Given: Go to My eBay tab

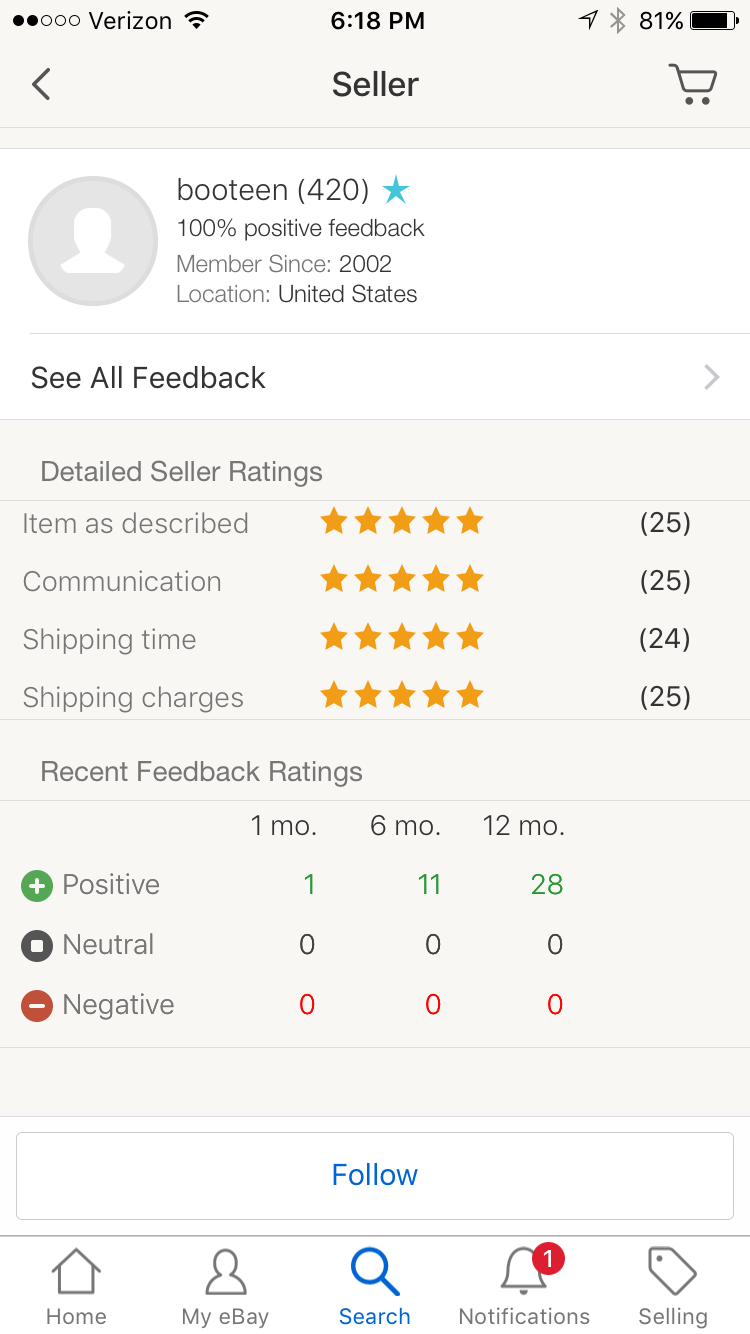Looking at the screenshot, I should coord(225,1287).
